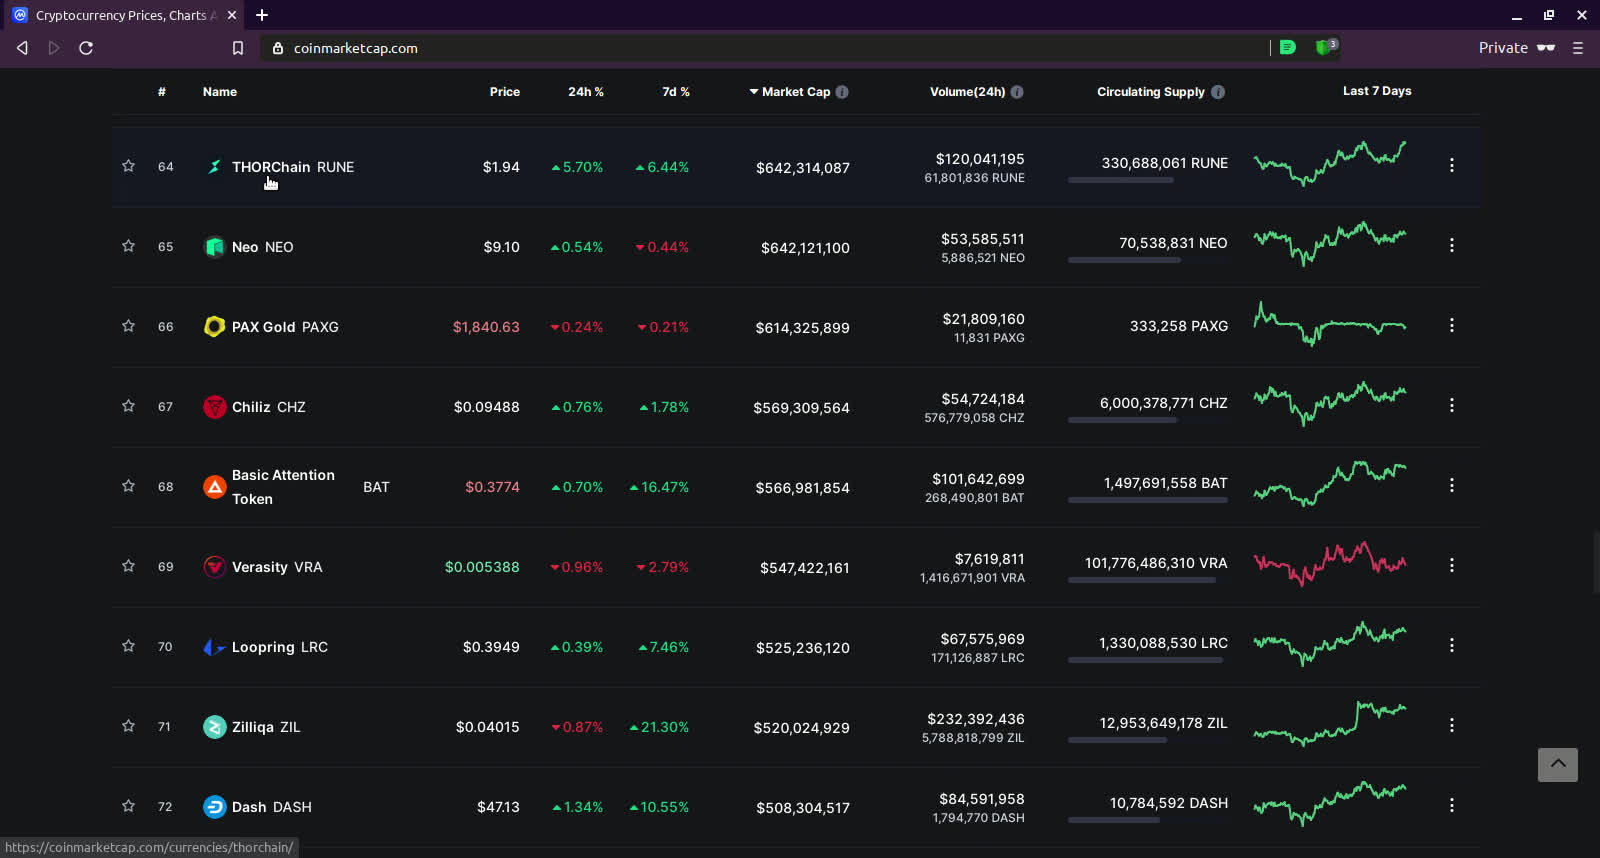Go forward with the browser forward arrow
The image size is (1600, 858).
54,48
